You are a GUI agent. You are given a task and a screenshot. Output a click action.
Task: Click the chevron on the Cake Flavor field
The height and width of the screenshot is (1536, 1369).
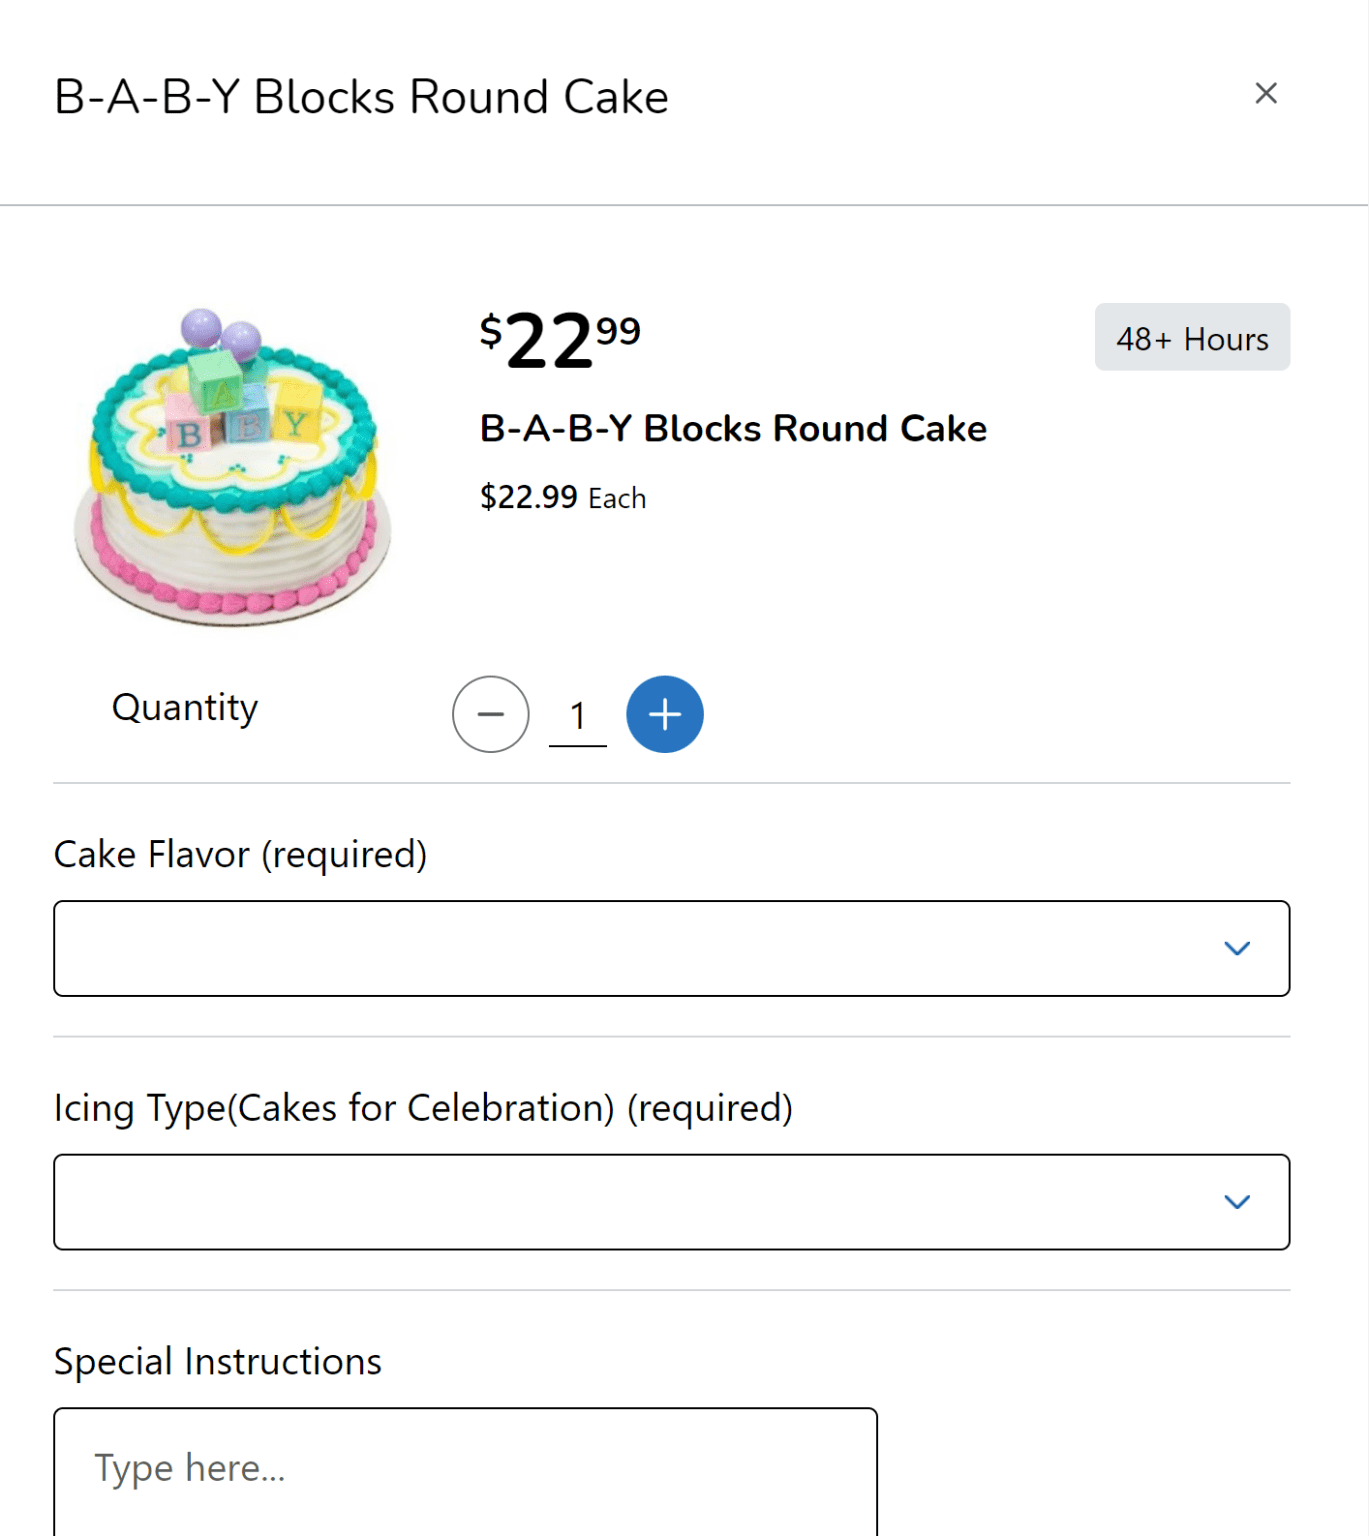pos(1238,948)
